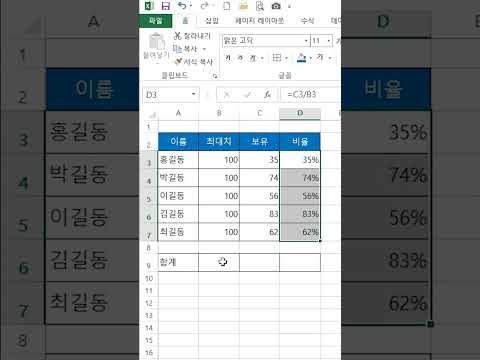
Task: Select the cell with value 83 in 보유 column
Action: [259, 214]
